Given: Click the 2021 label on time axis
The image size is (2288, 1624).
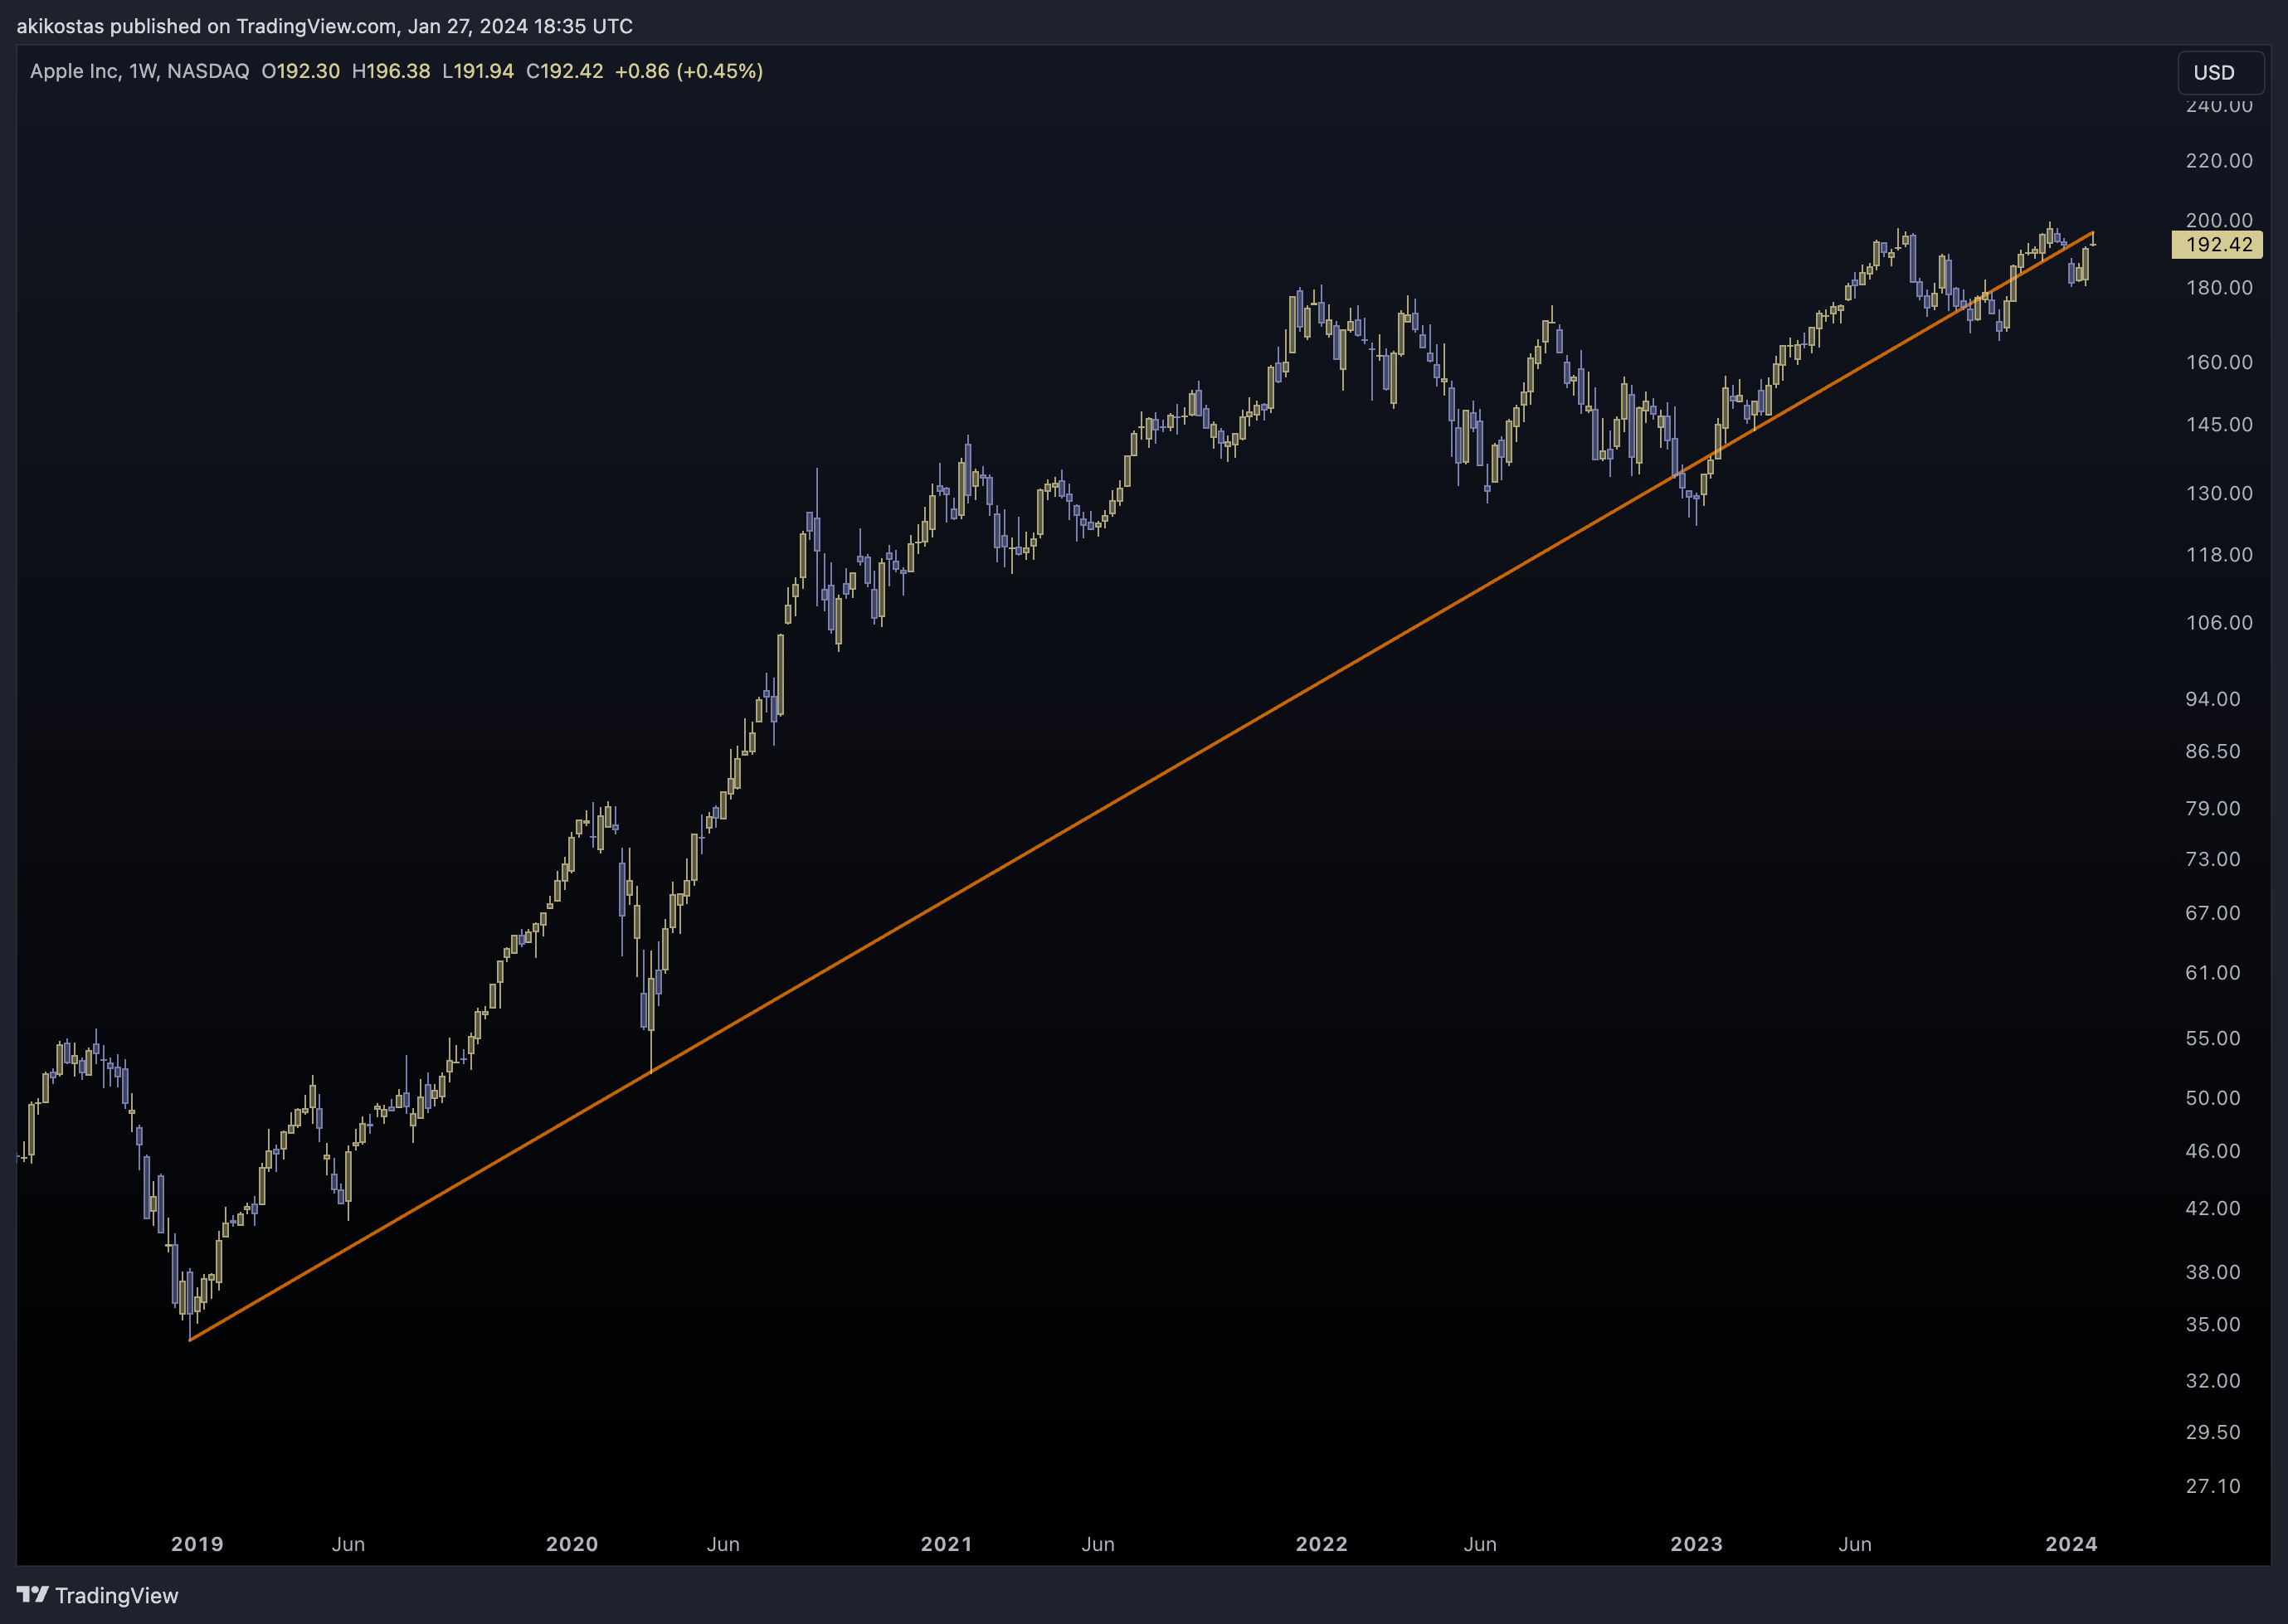Looking at the screenshot, I should [x=947, y=1544].
